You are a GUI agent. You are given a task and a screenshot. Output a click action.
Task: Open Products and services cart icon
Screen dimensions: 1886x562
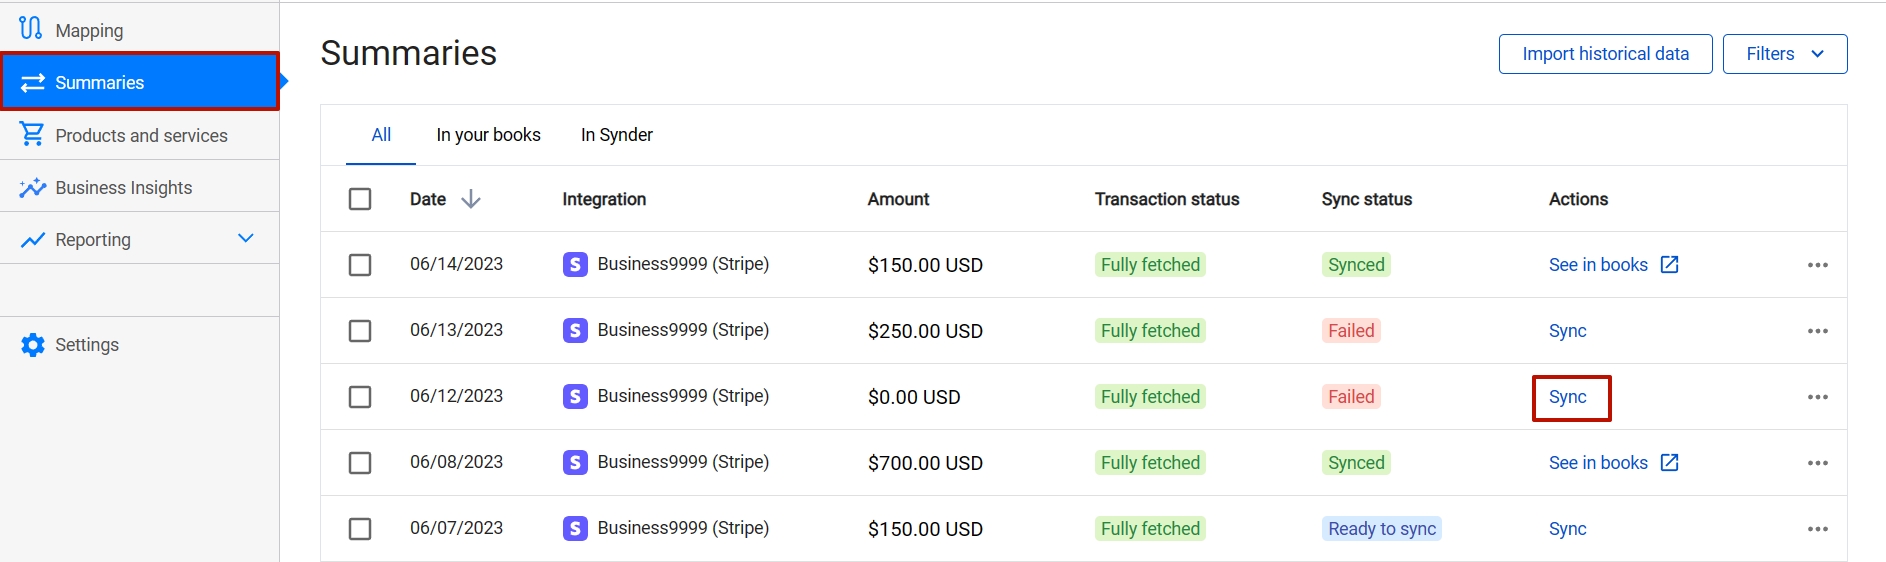(x=32, y=134)
